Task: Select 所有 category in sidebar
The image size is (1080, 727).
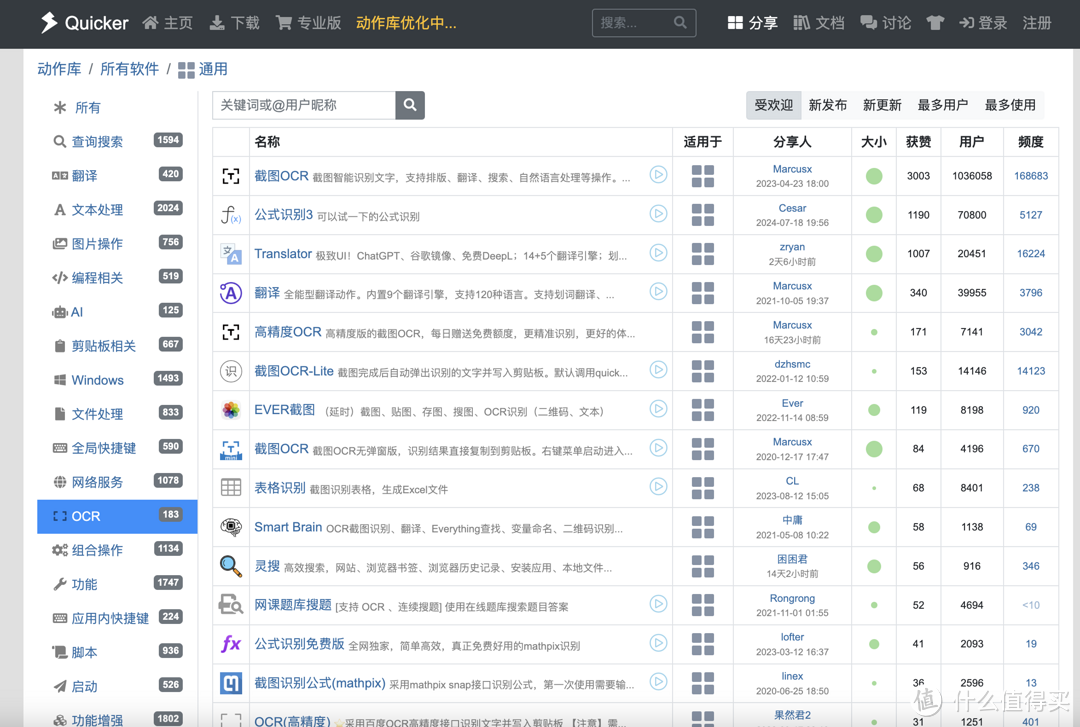Action: click(x=117, y=107)
